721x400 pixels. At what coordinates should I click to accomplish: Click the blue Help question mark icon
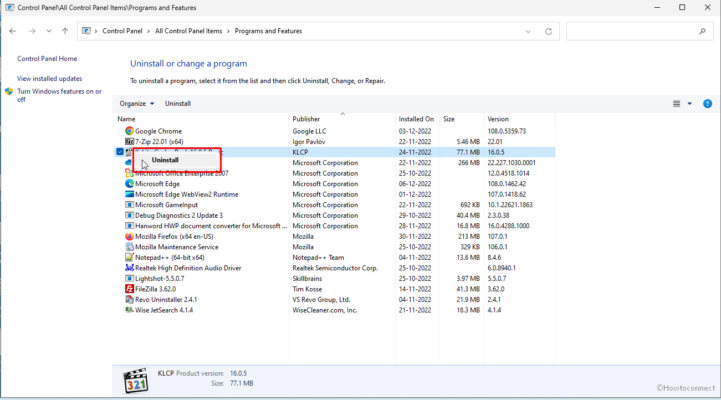coord(707,104)
